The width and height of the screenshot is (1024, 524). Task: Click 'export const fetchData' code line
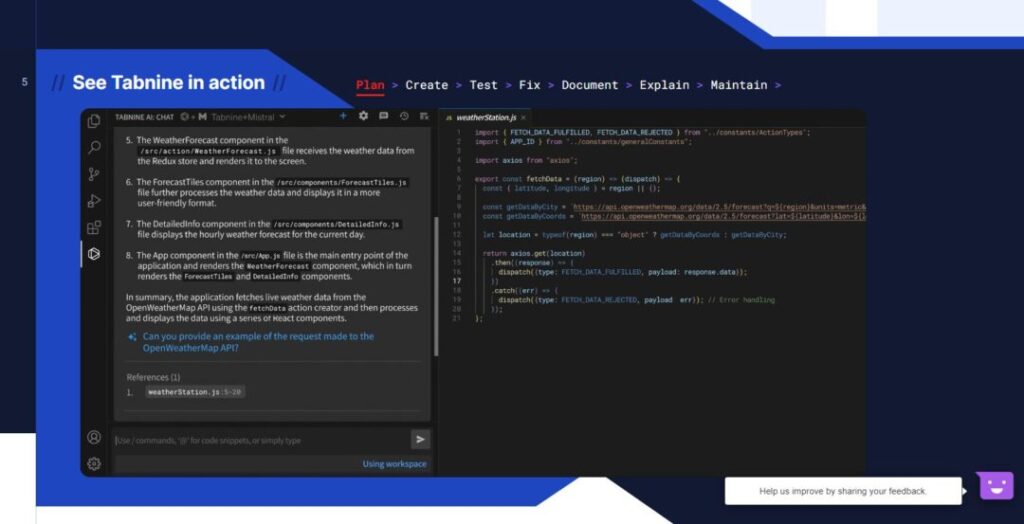577,178
